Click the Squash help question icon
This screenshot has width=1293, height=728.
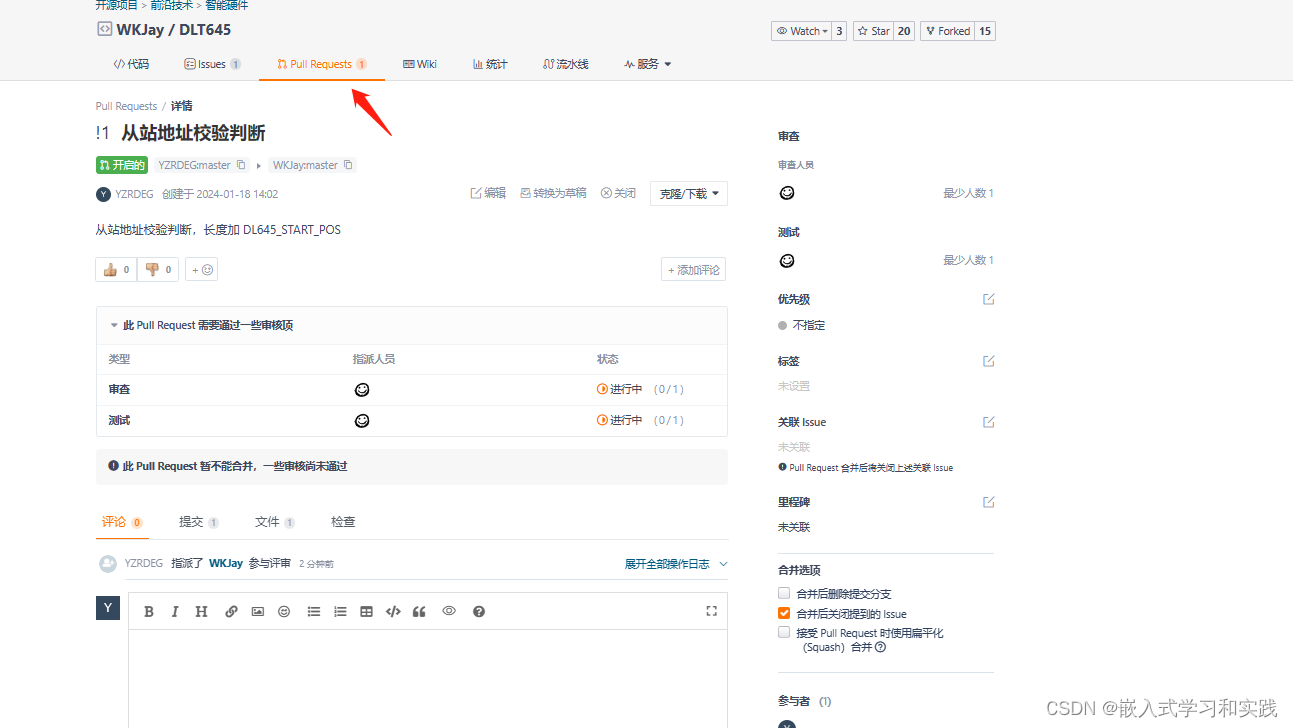[x=880, y=647]
